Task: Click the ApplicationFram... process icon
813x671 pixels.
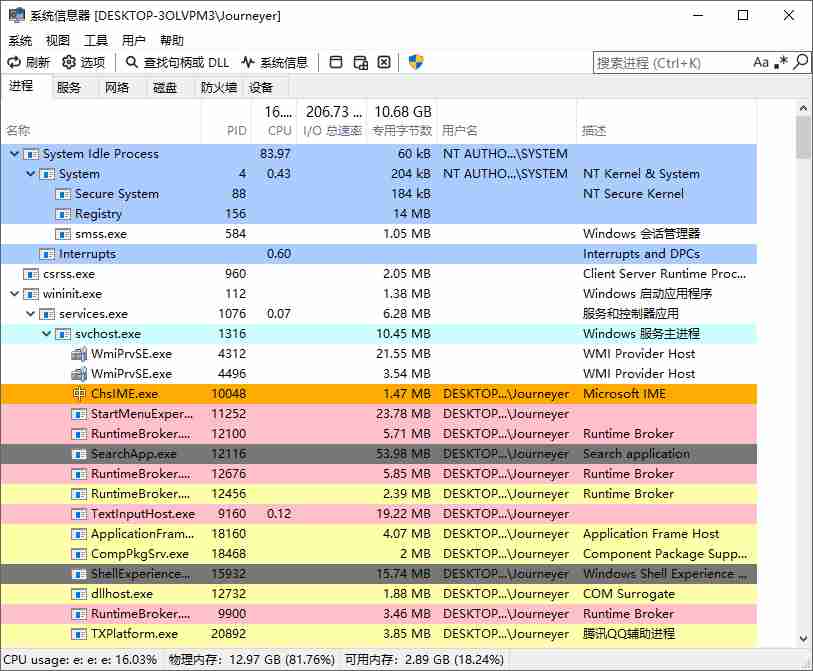Action: [x=79, y=534]
